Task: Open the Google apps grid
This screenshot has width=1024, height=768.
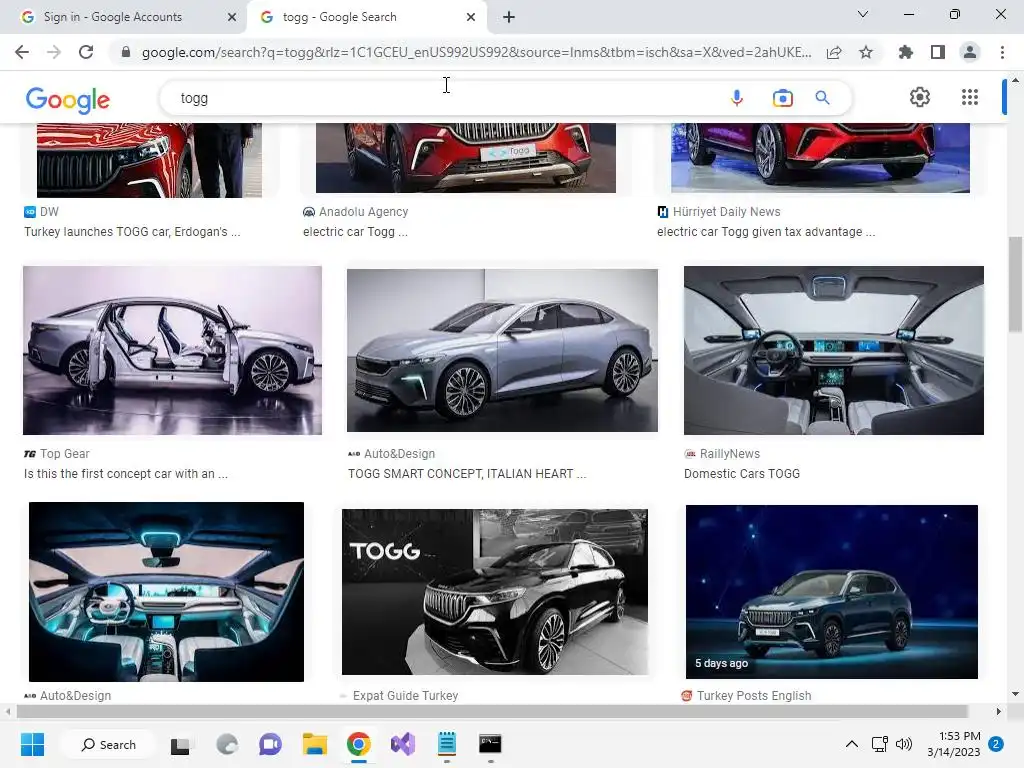Action: tap(970, 97)
